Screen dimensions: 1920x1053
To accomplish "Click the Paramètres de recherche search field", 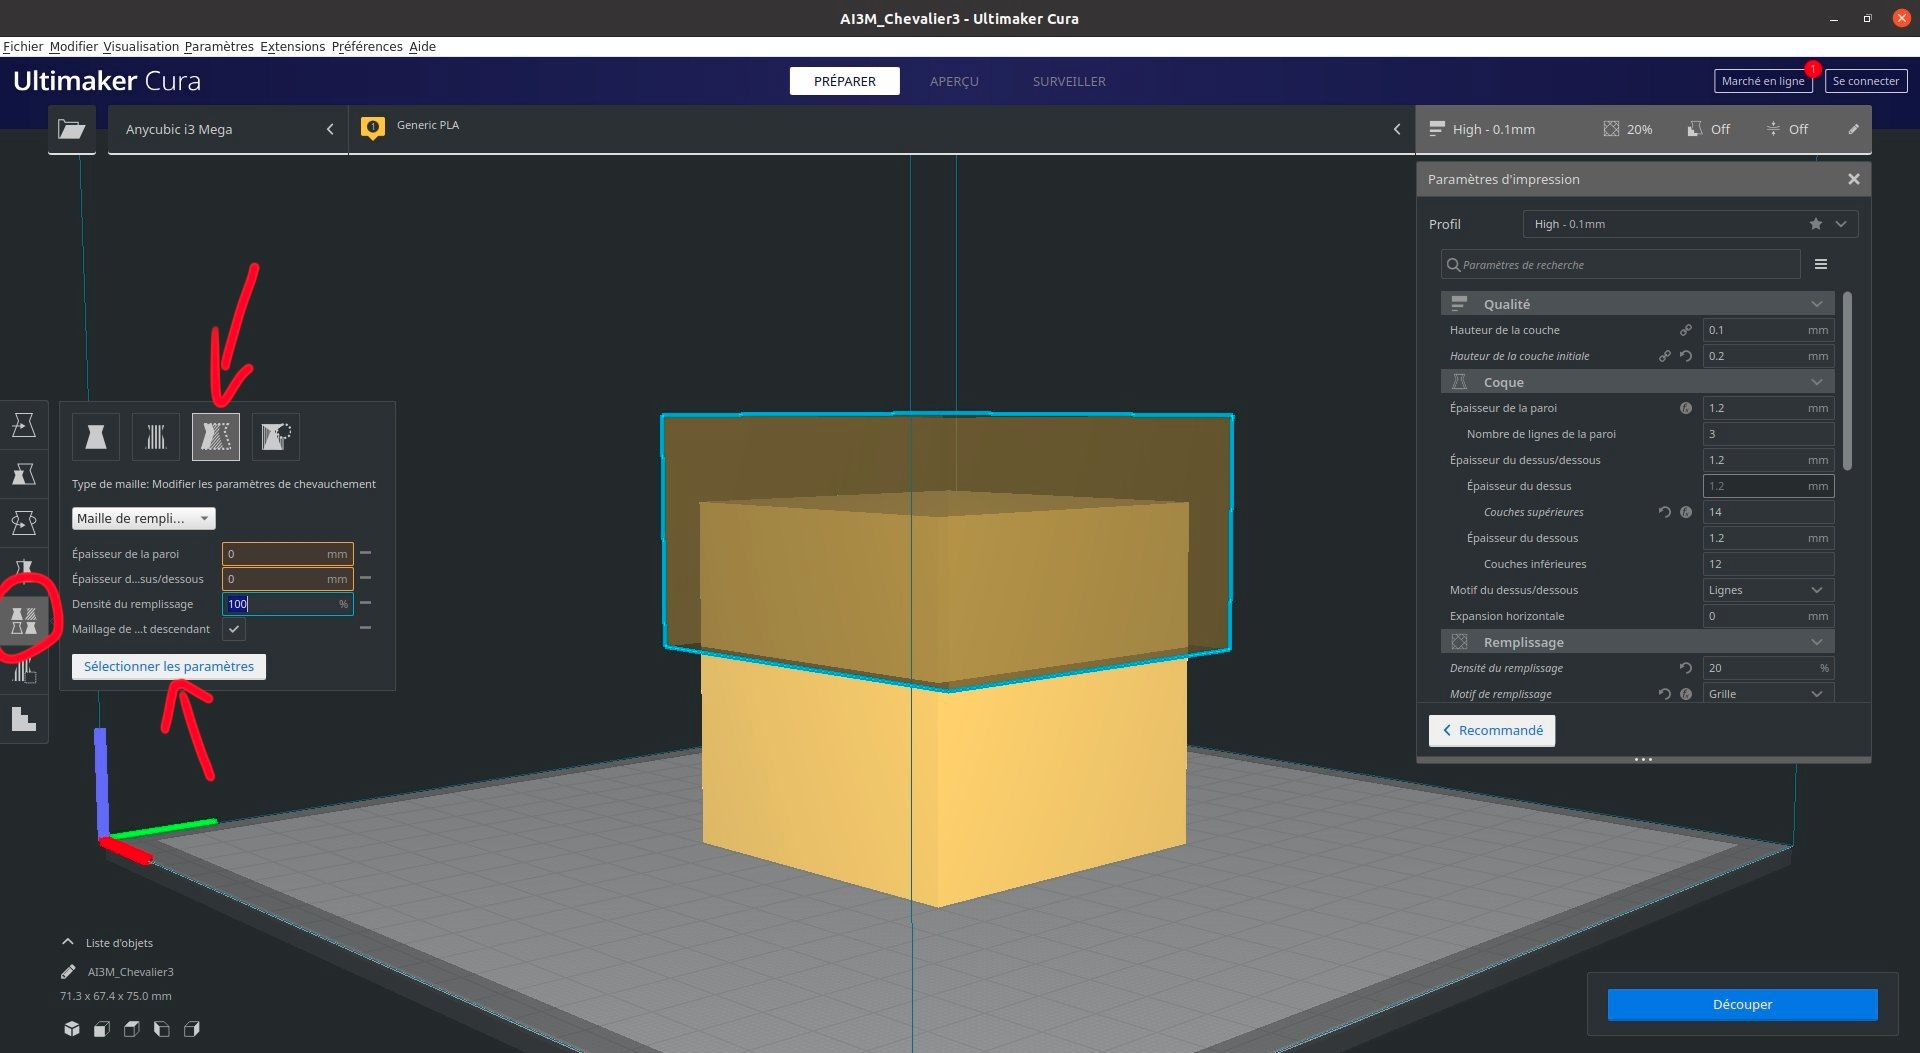I will point(1620,264).
